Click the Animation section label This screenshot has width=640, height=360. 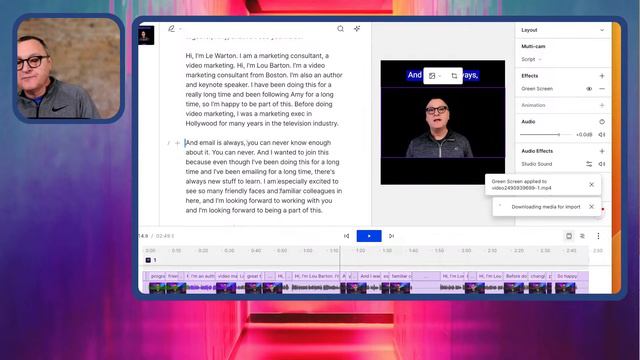[x=533, y=105]
